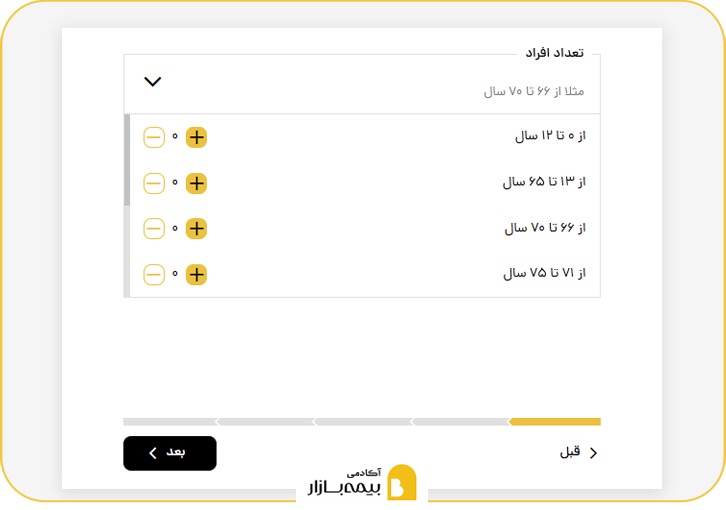
Task: Go to next step with بعد button
Action: (x=170, y=453)
